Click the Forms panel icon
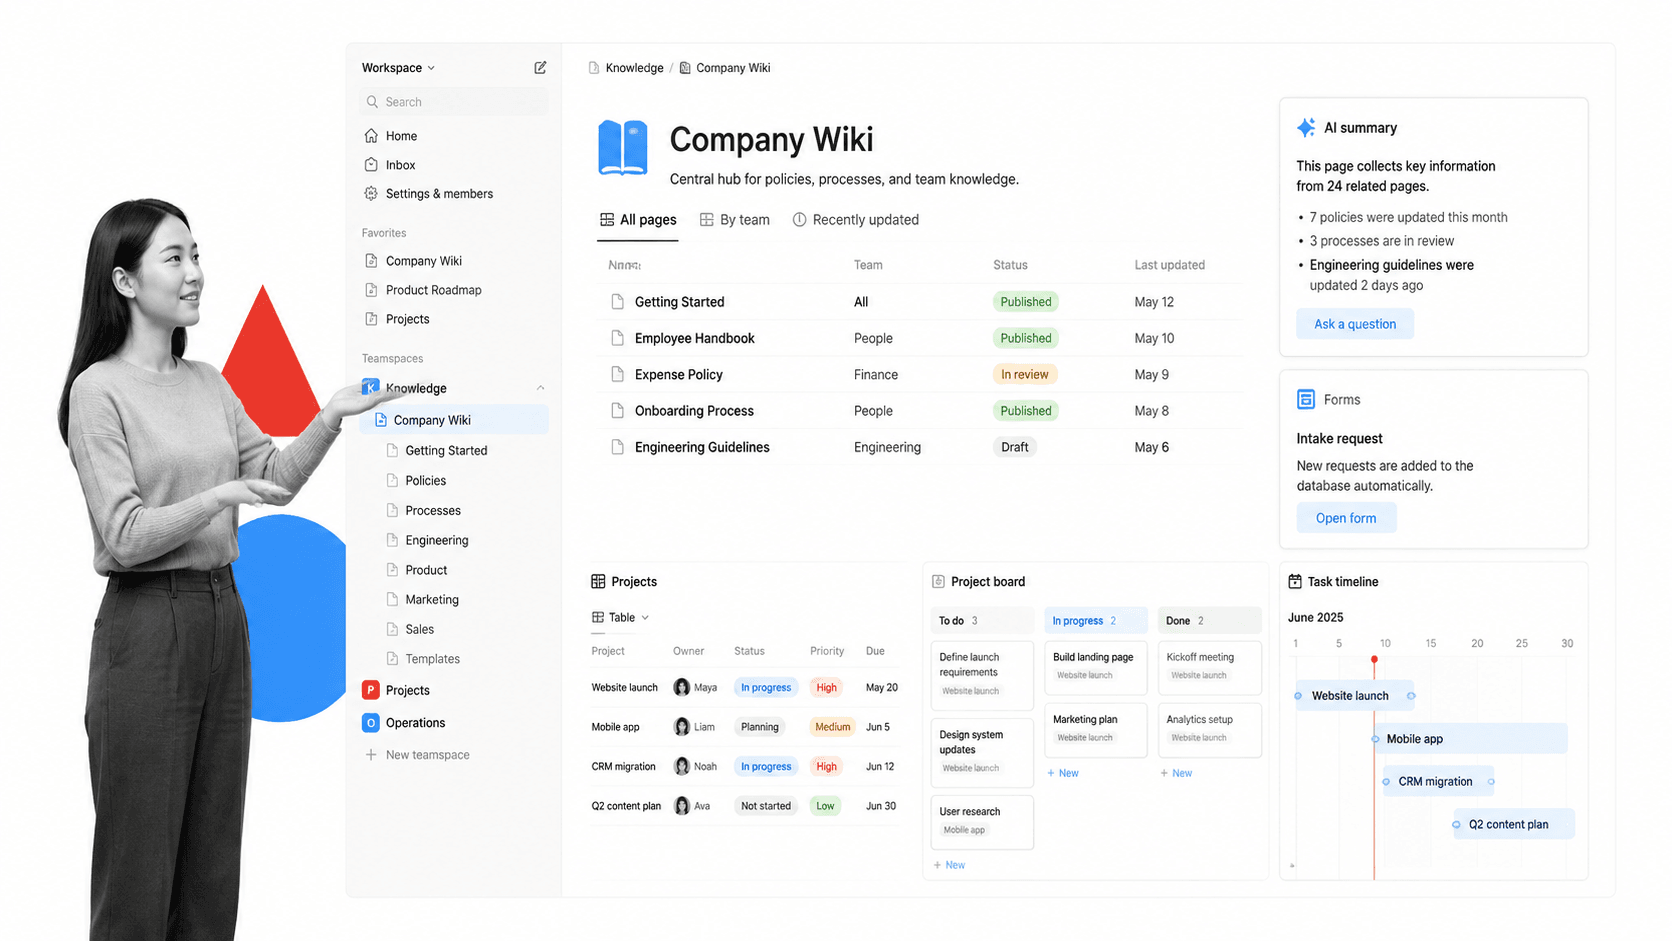 click(1306, 399)
